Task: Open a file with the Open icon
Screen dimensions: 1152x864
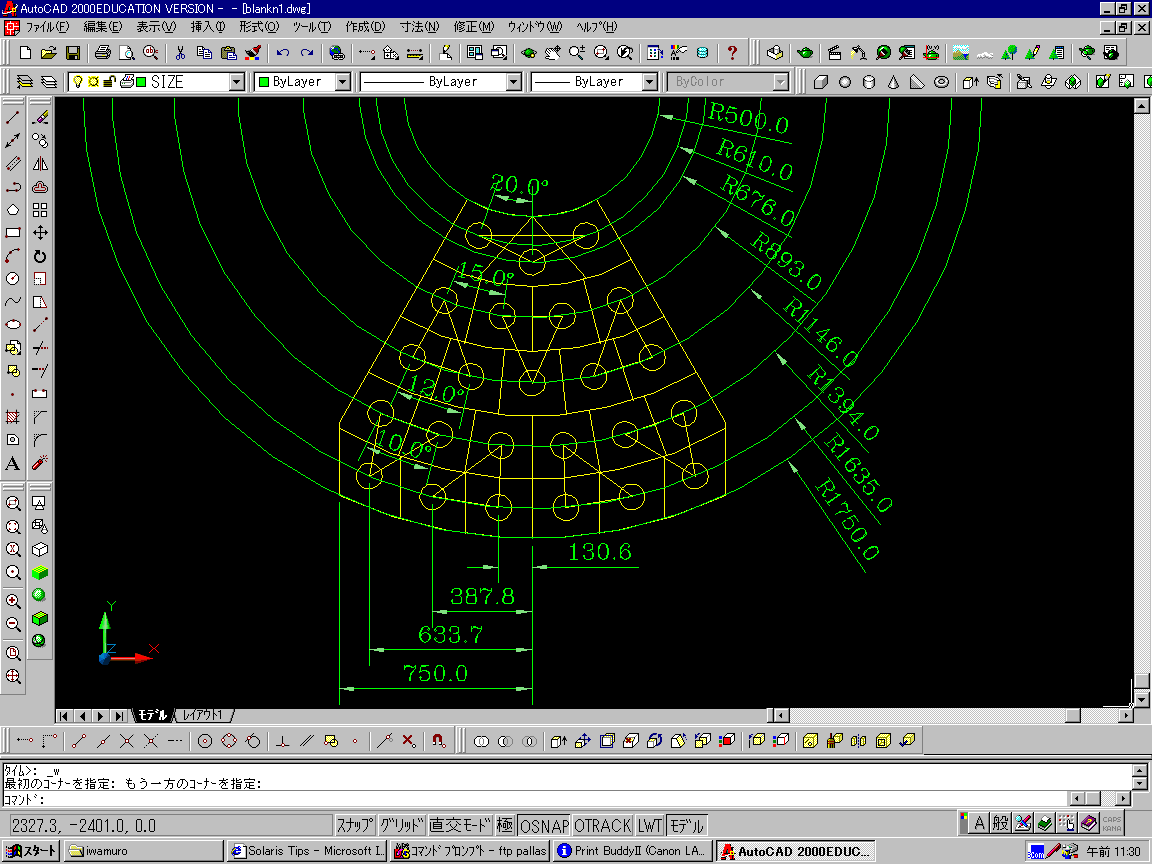Action: tap(48, 53)
